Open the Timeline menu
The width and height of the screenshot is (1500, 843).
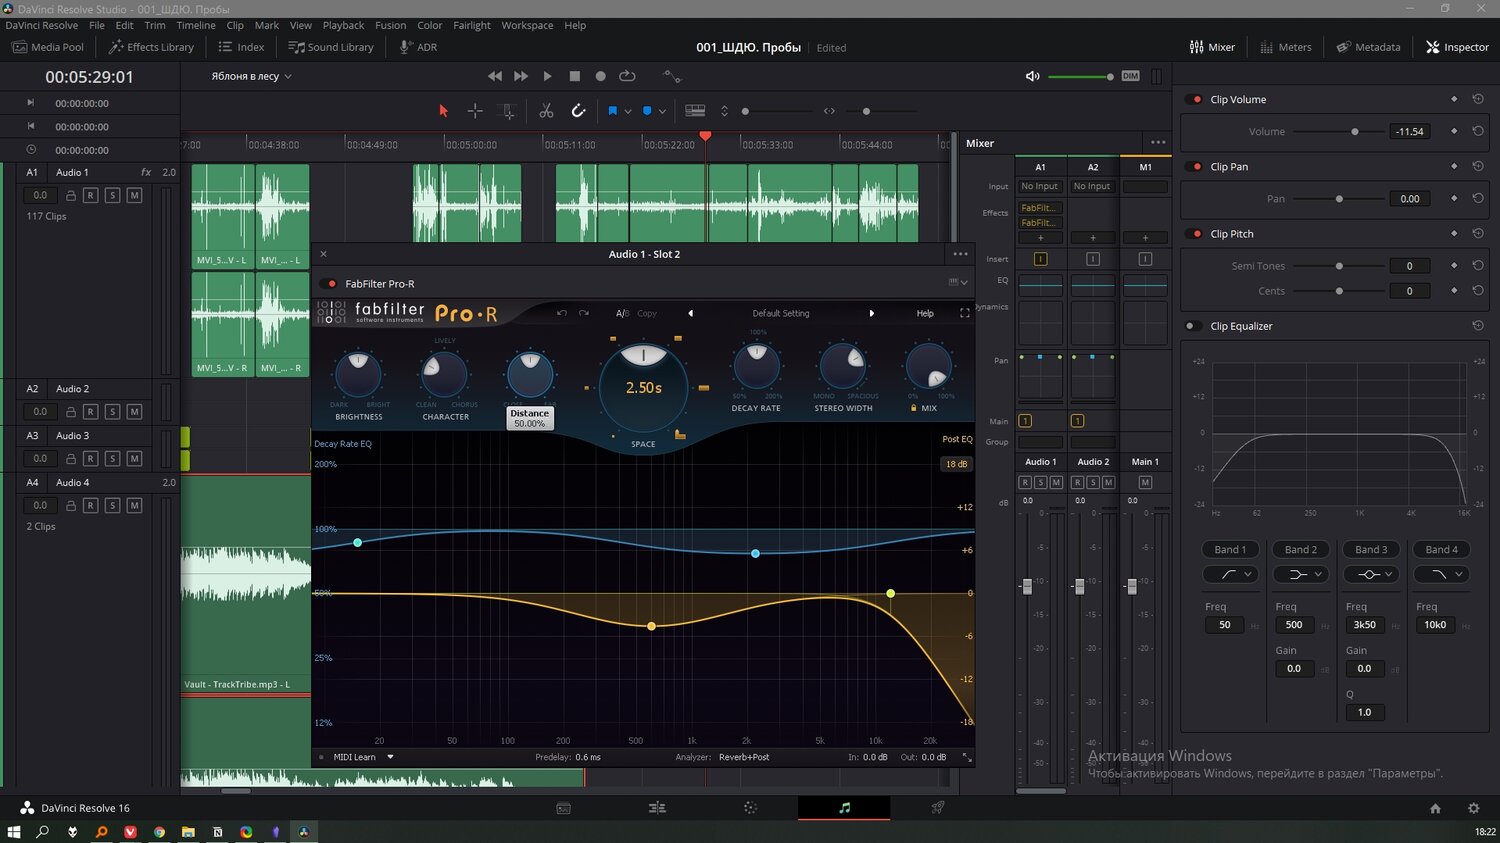click(196, 25)
